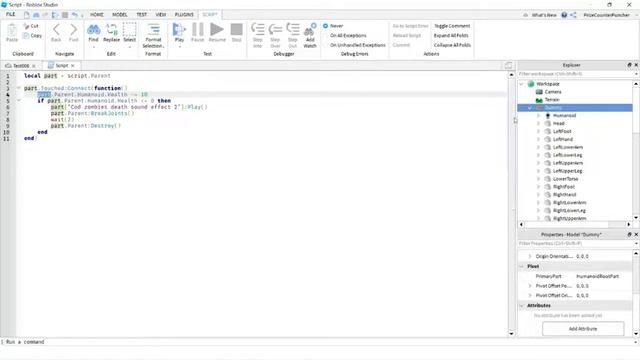Collapse the Workspace tree node

pyautogui.click(x=521, y=84)
